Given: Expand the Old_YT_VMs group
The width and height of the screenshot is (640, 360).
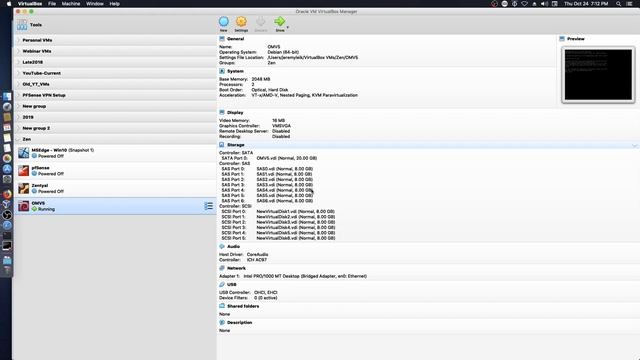Looking at the screenshot, I should (x=18, y=84).
